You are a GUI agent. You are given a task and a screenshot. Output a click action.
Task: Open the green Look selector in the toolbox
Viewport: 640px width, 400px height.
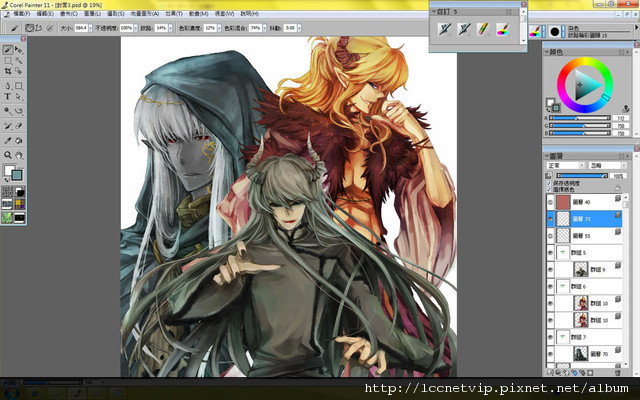tap(7, 218)
